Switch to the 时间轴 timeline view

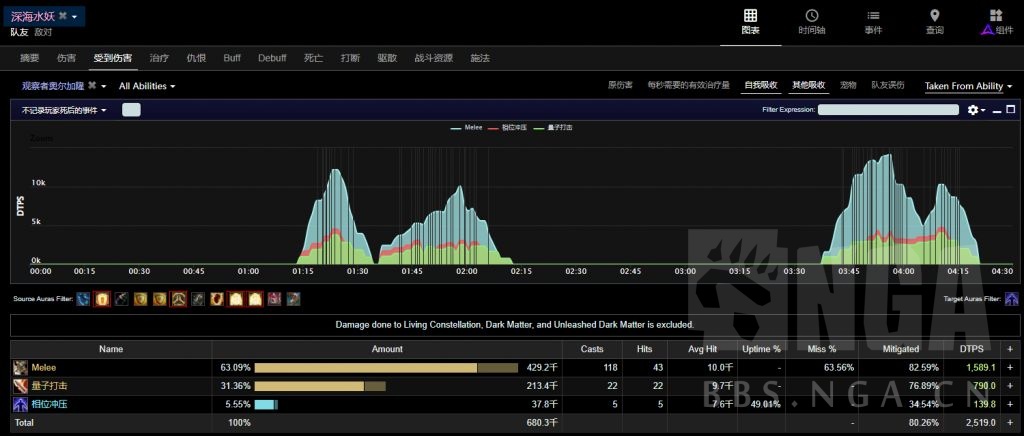tap(811, 21)
